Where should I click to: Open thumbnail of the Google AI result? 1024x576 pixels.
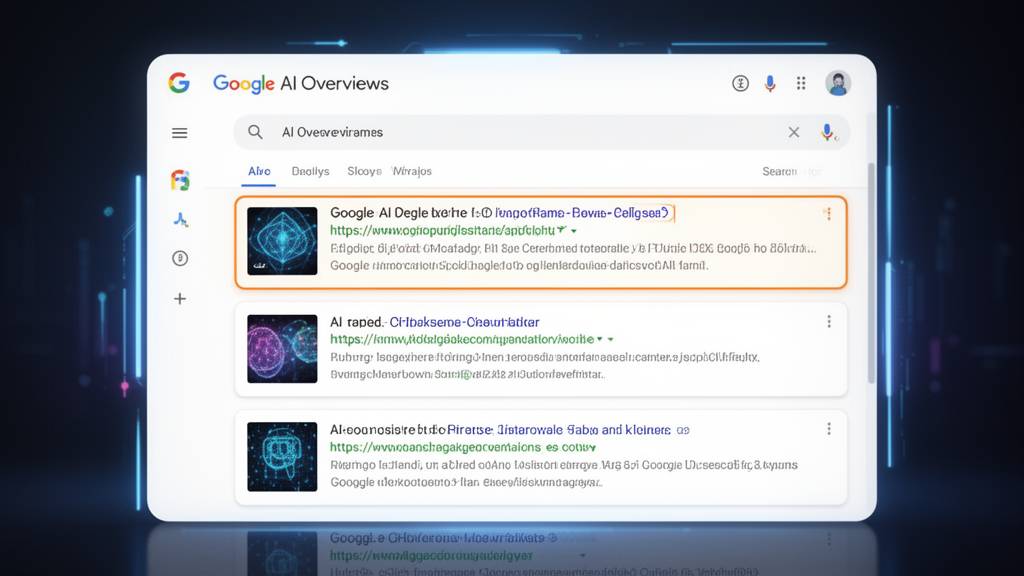282,241
